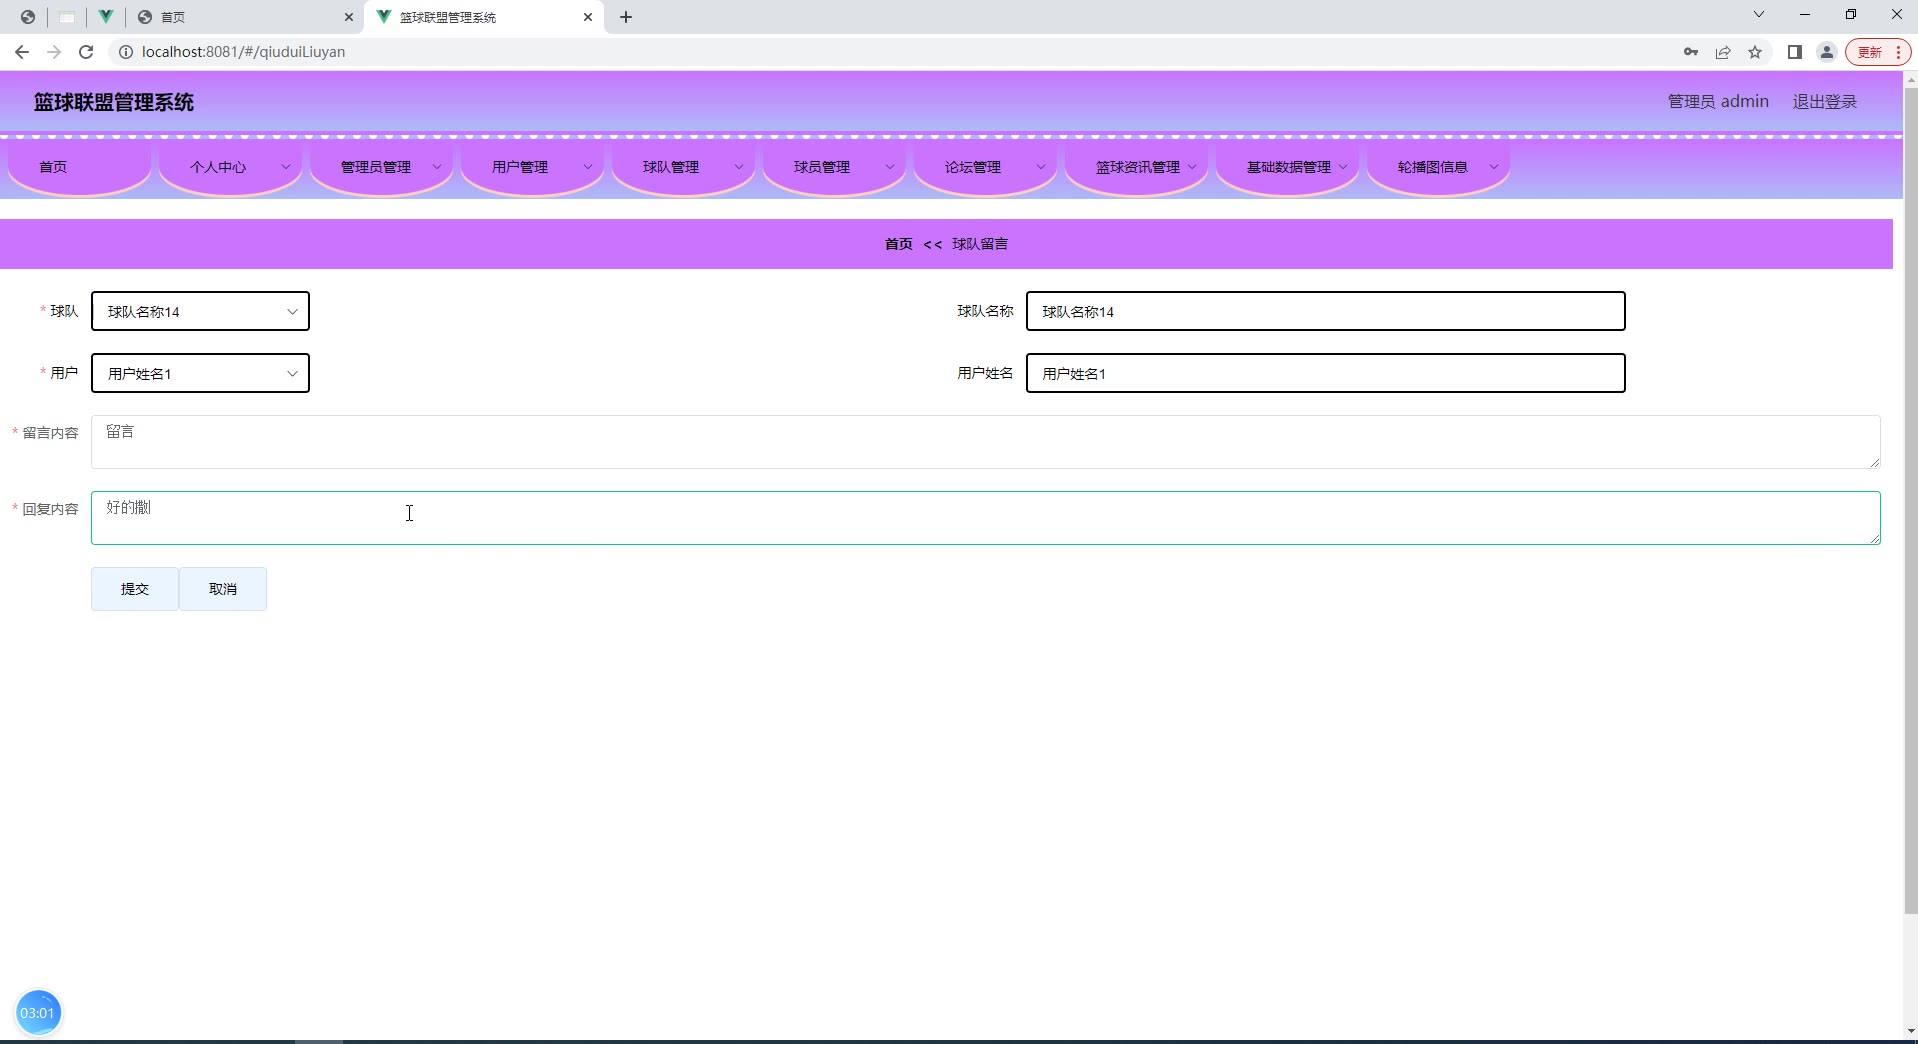Click the 更新 browser update button

tap(1869, 52)
